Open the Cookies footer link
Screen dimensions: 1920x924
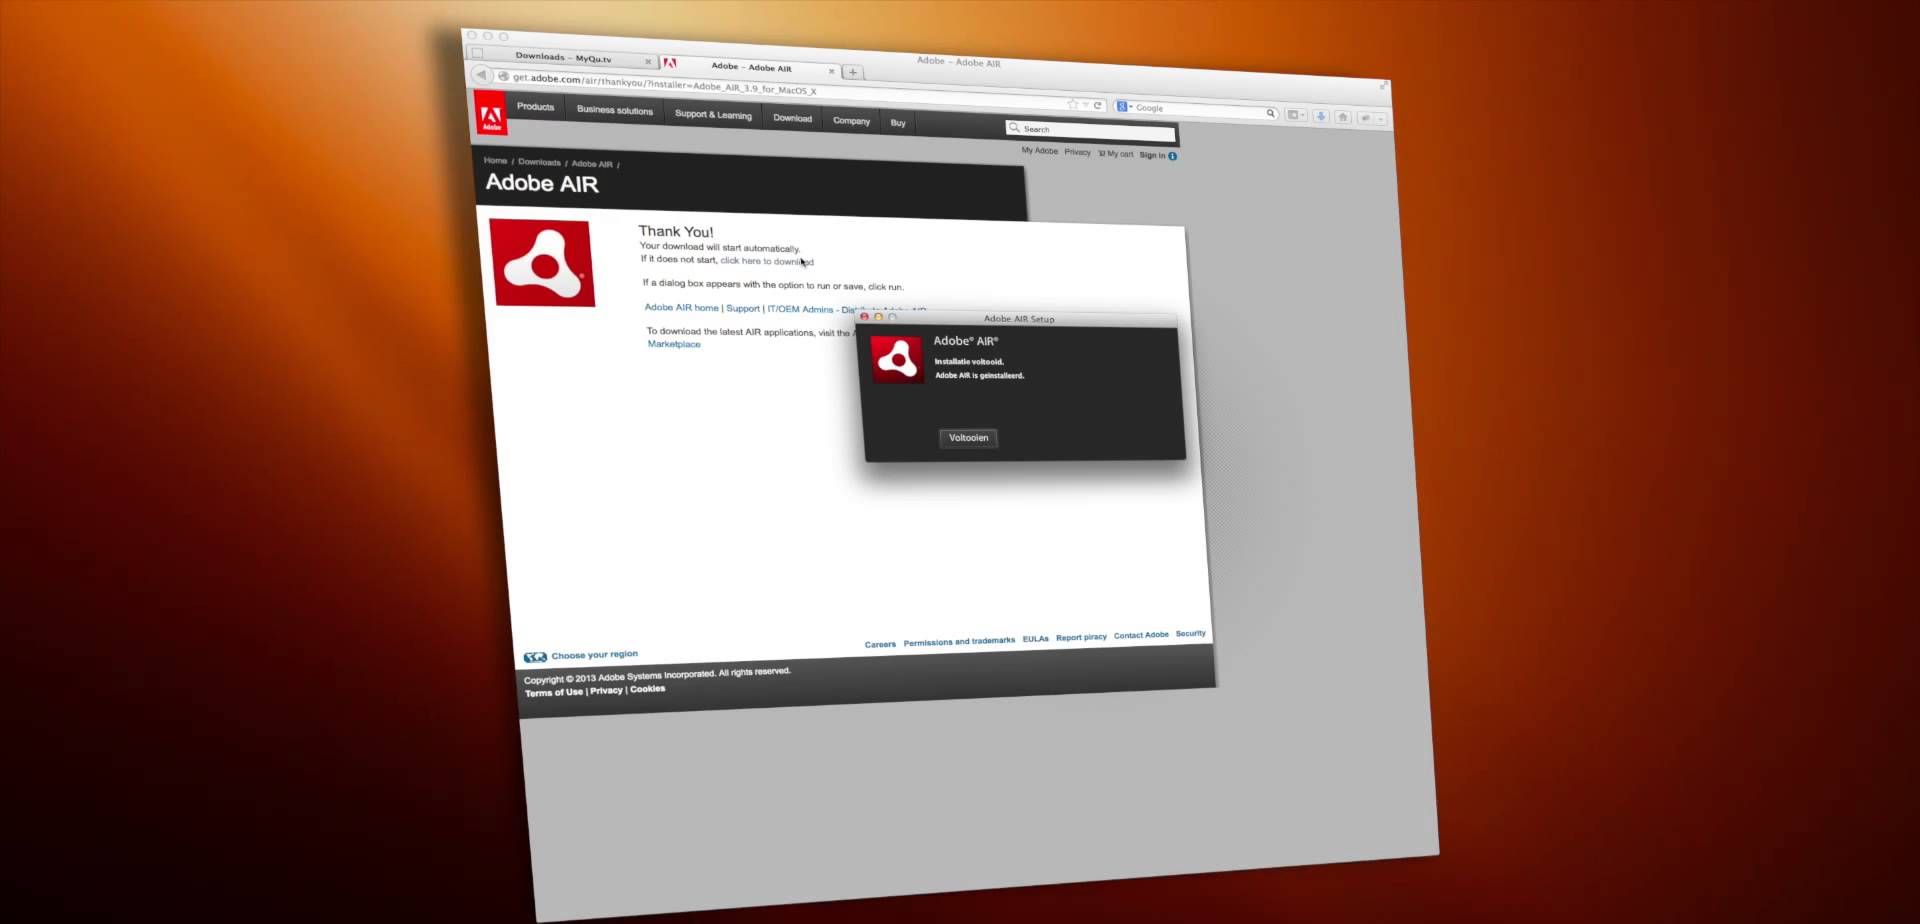[647, 689]
